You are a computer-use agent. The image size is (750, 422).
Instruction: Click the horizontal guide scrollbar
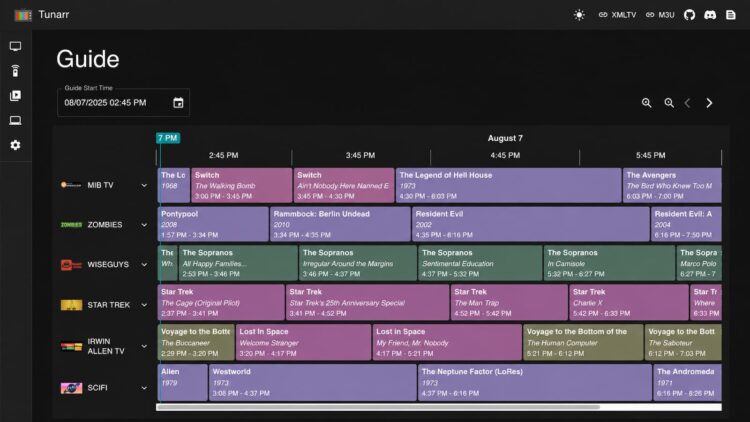[378, 407]
